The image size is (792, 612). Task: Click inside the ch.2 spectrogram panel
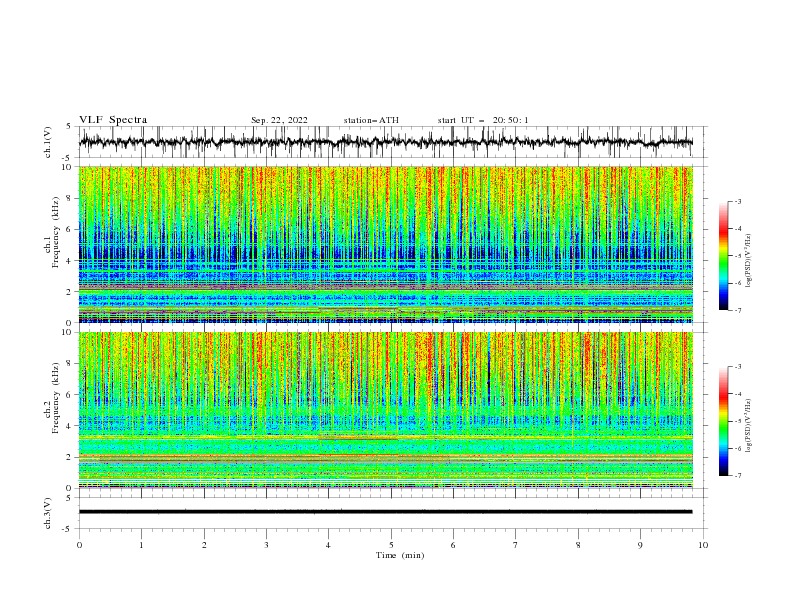(385, 410)
